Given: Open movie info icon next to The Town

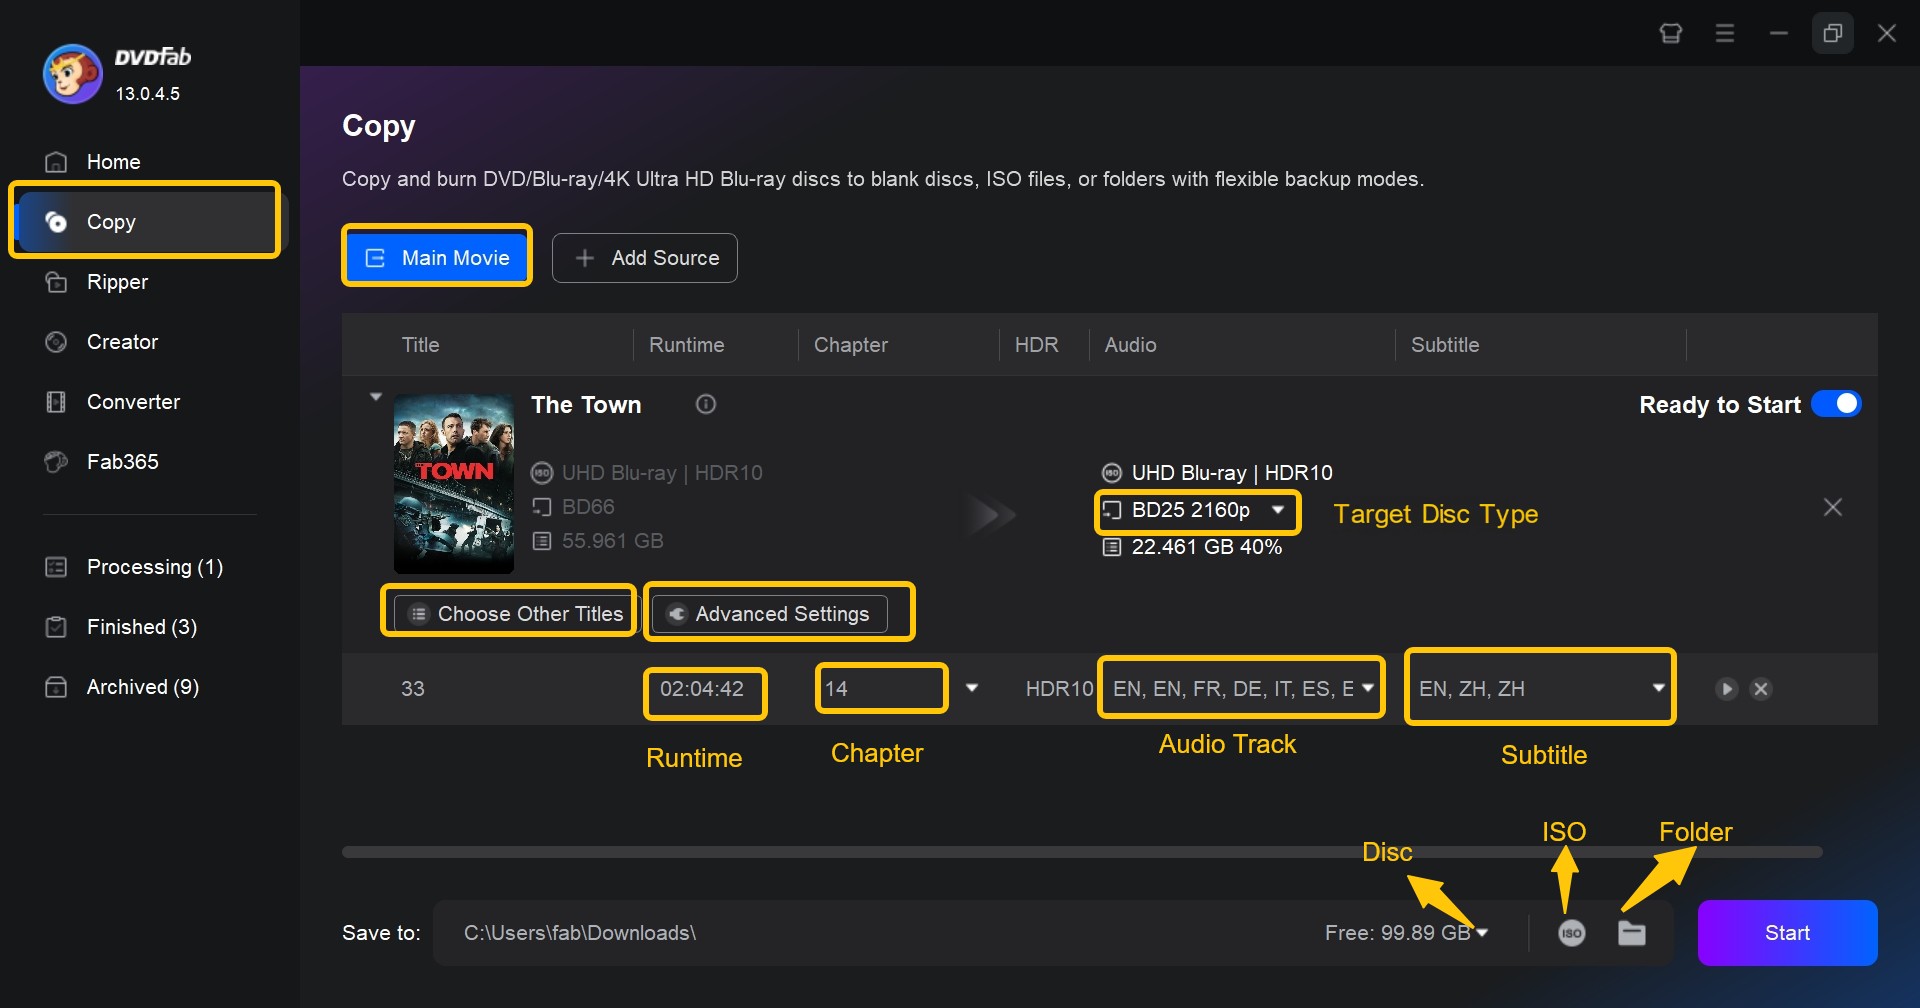Looking at the screenshot, I should coord(706,404).
